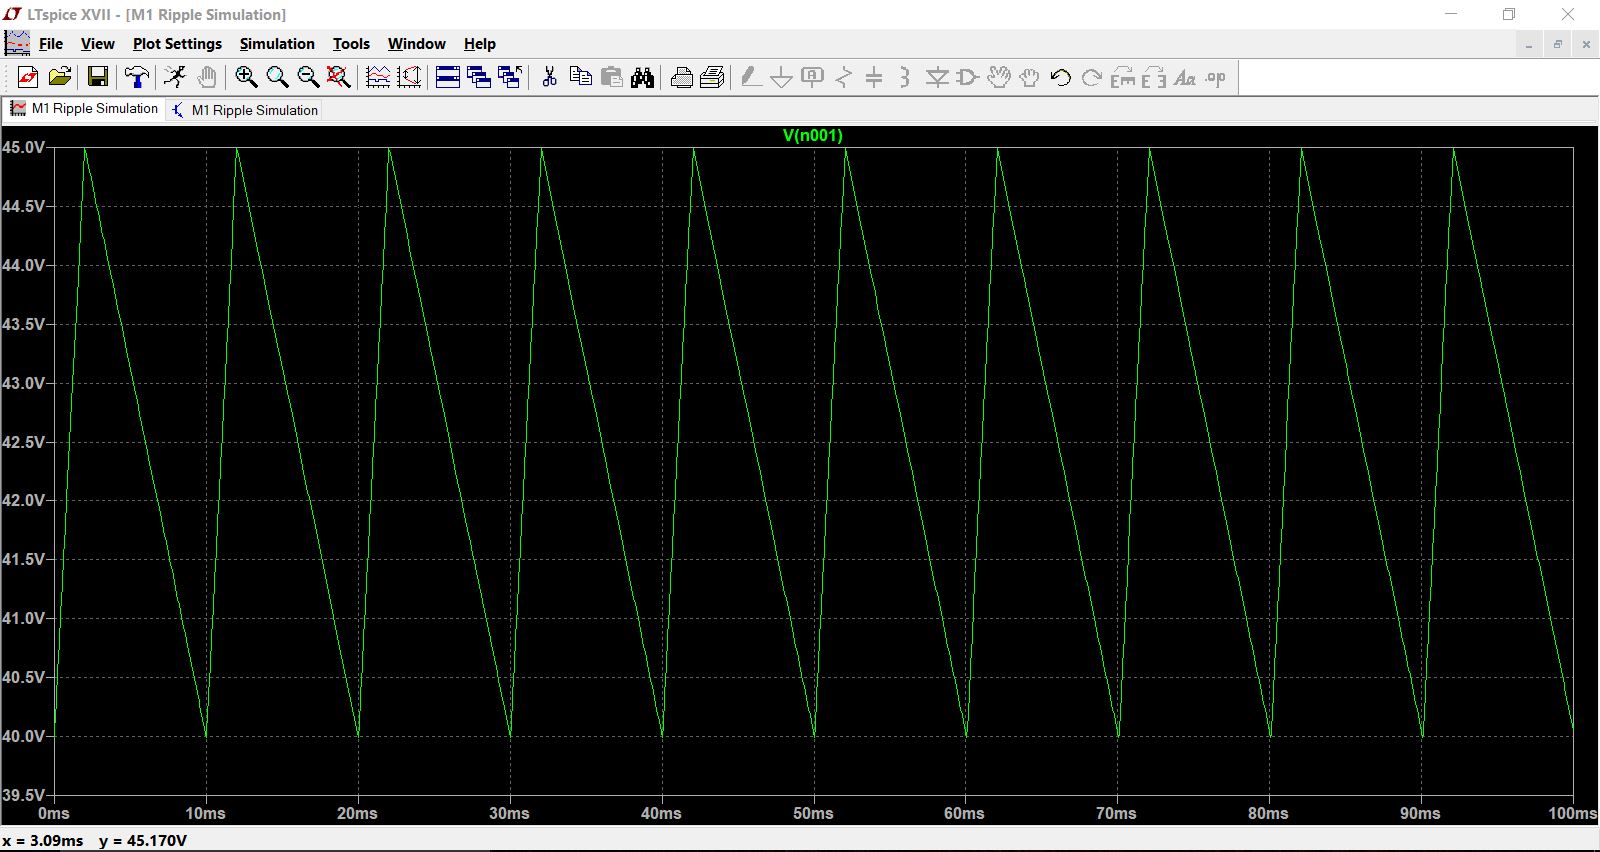
Task: Restore the inner document window
Action: pos(1557,44)
